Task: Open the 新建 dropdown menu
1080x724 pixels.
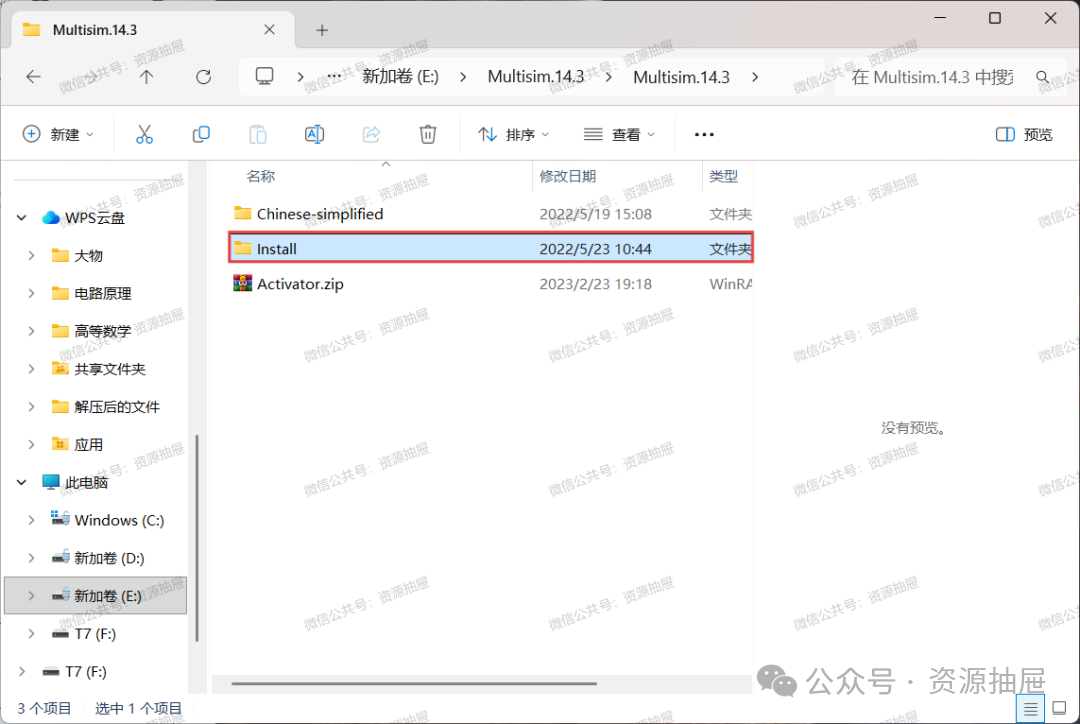Action: [58, 134]
